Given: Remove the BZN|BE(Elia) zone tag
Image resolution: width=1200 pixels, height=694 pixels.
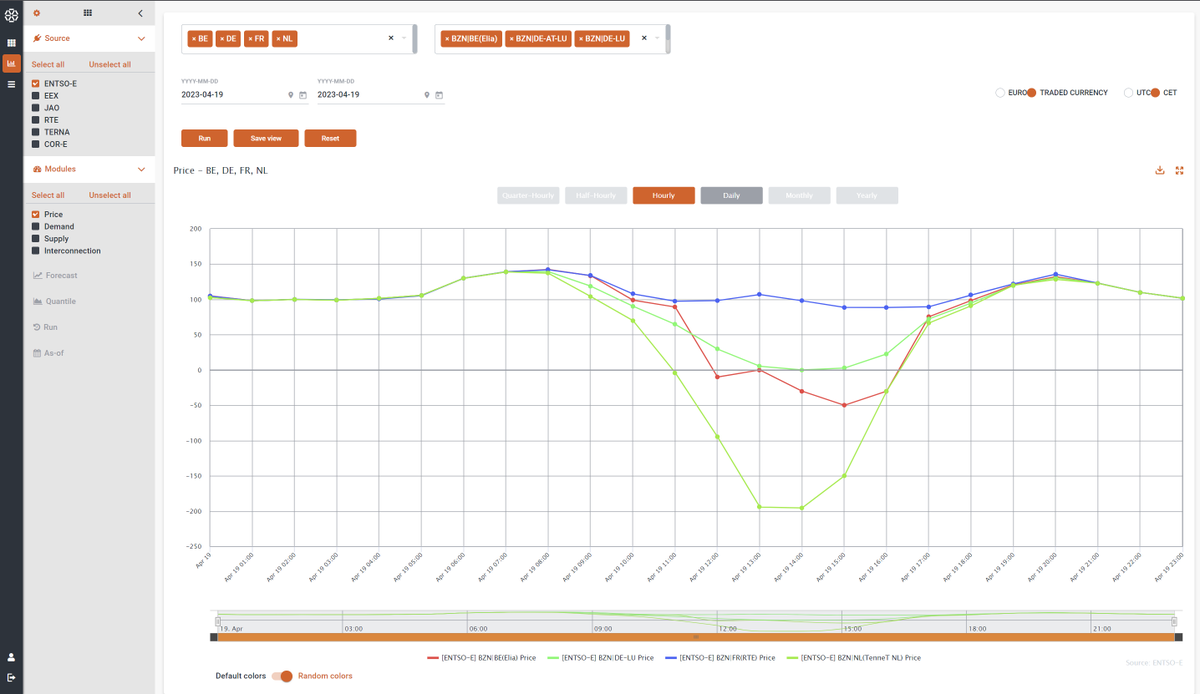Looking at the screenshot, I should (447, 38).
